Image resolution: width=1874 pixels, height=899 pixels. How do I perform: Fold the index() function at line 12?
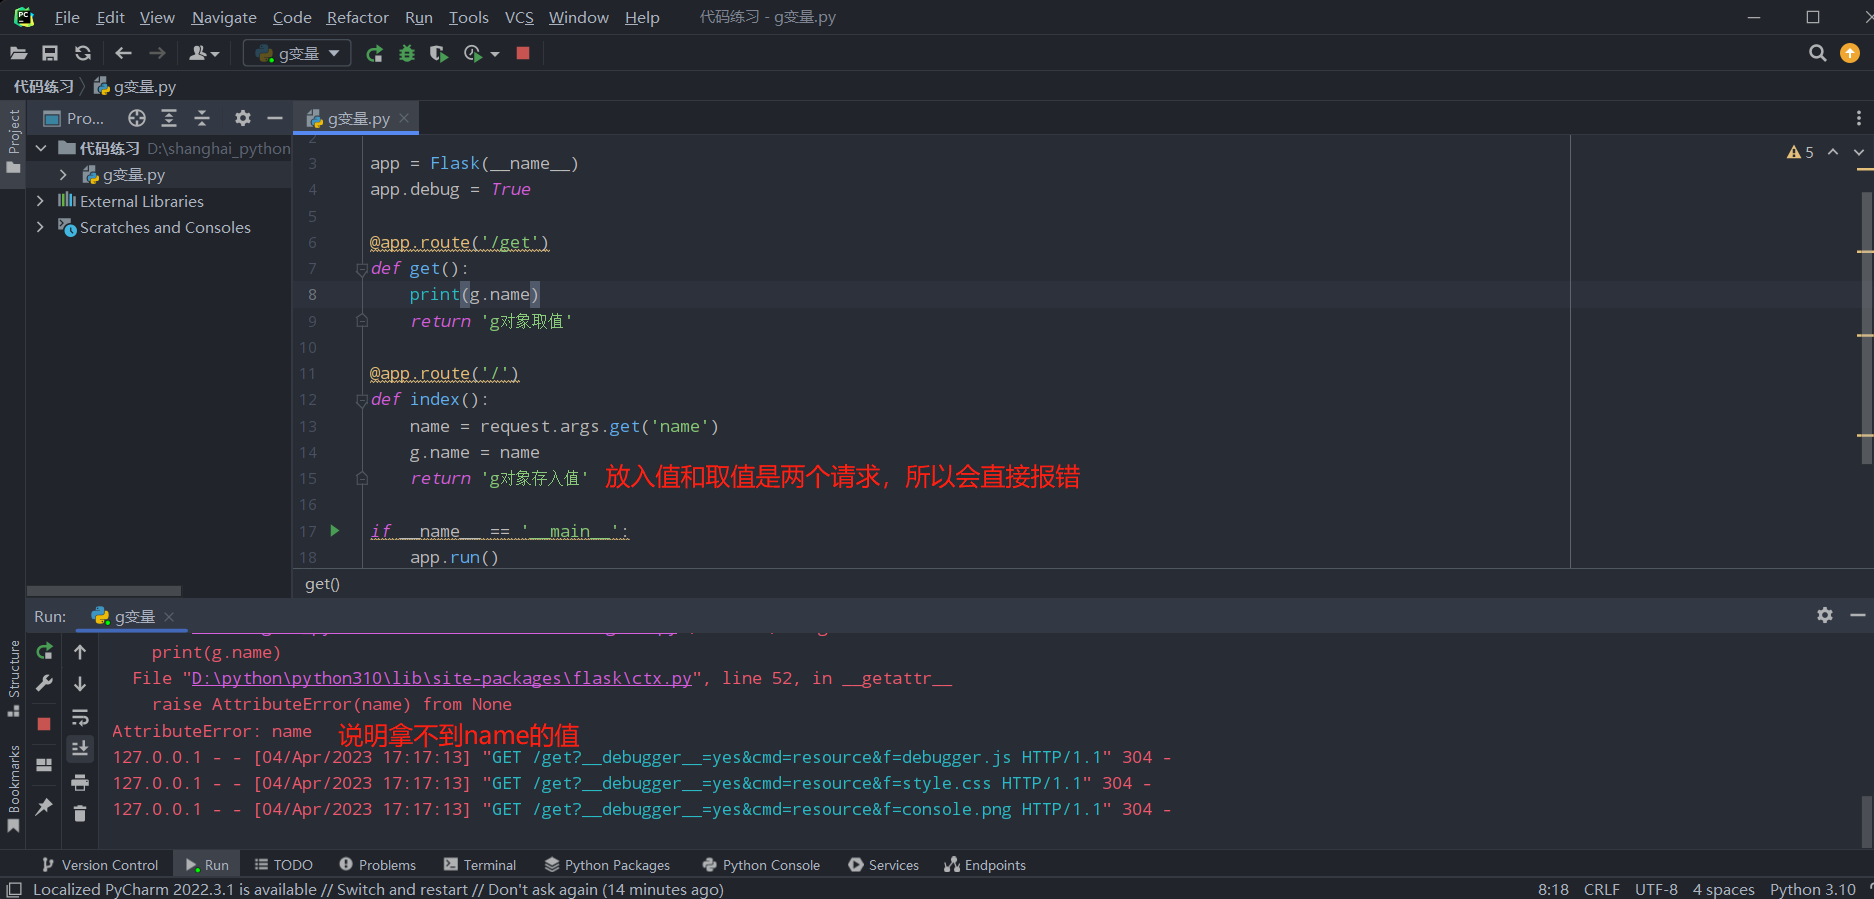(x=362, y=400)
